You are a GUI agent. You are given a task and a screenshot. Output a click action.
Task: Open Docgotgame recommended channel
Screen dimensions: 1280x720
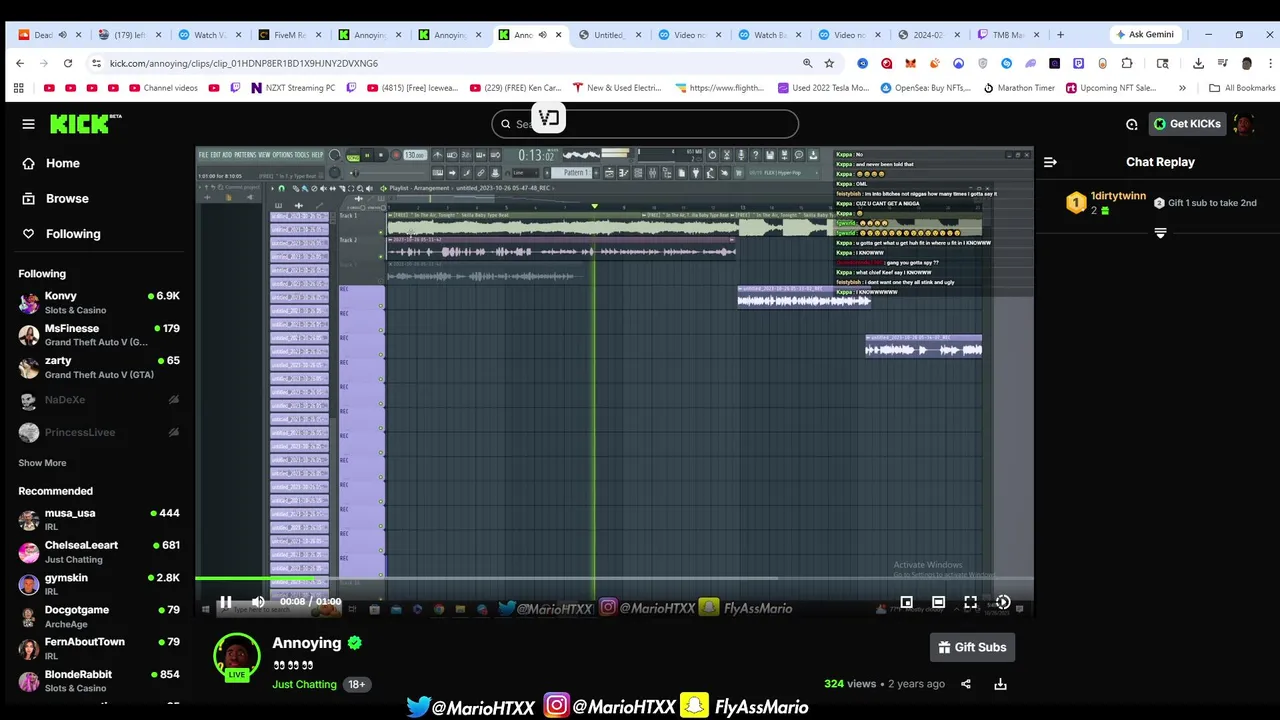pyautogui.click(x=98, y=616)
